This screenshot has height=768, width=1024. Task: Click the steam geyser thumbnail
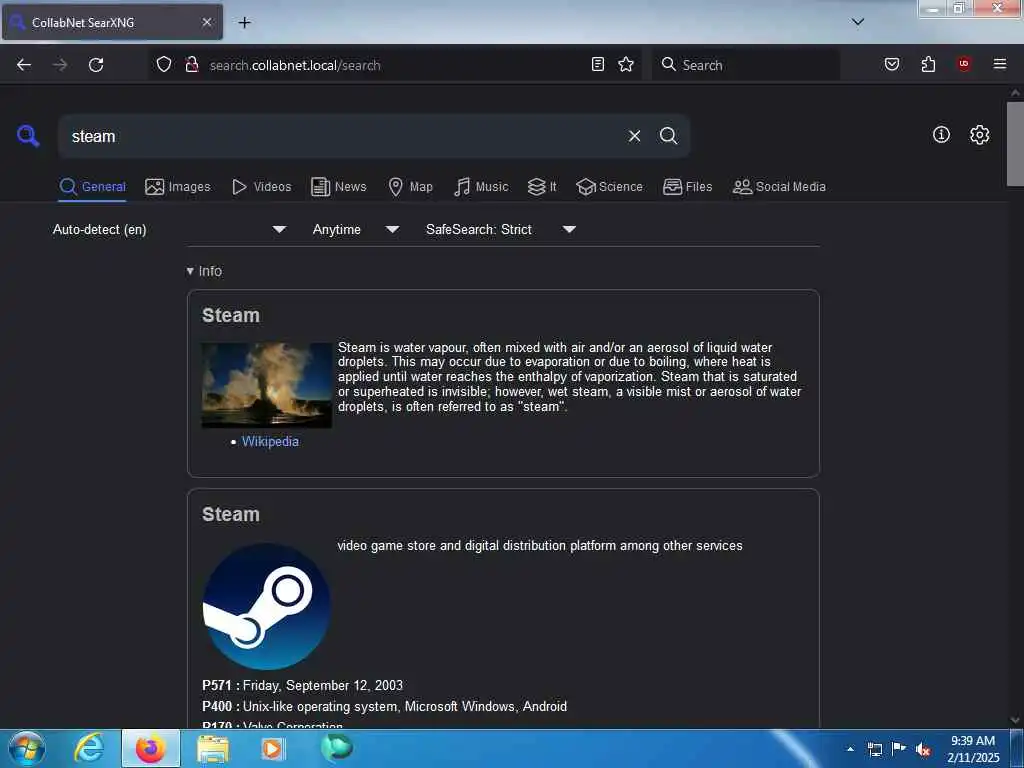pyautogui.click(x=266, y=385)
